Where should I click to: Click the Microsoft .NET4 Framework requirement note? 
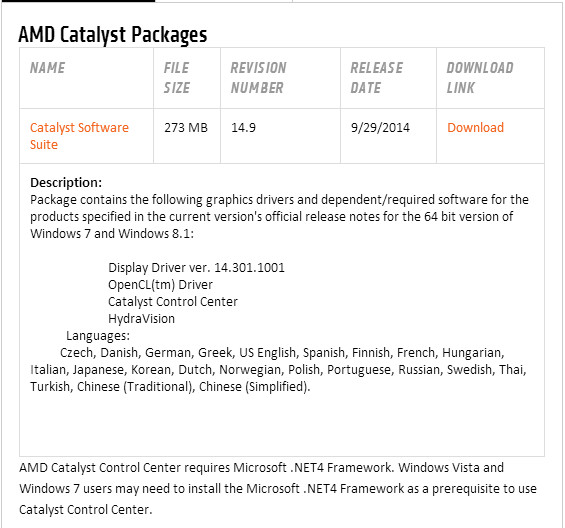click(x=278, y=489)
